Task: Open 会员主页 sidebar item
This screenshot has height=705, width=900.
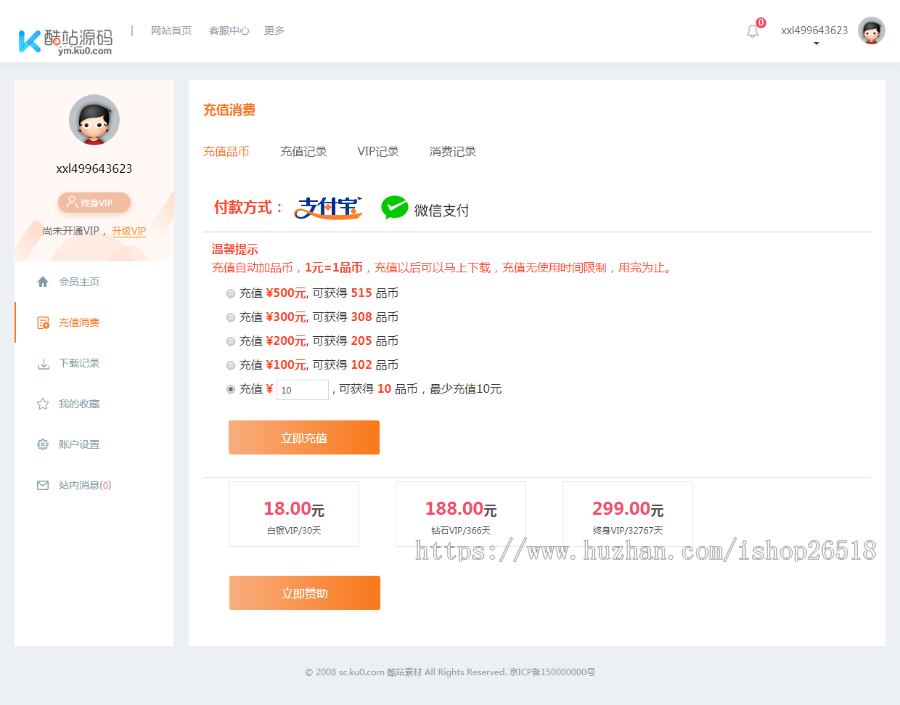Action: [x=79, y=282]
